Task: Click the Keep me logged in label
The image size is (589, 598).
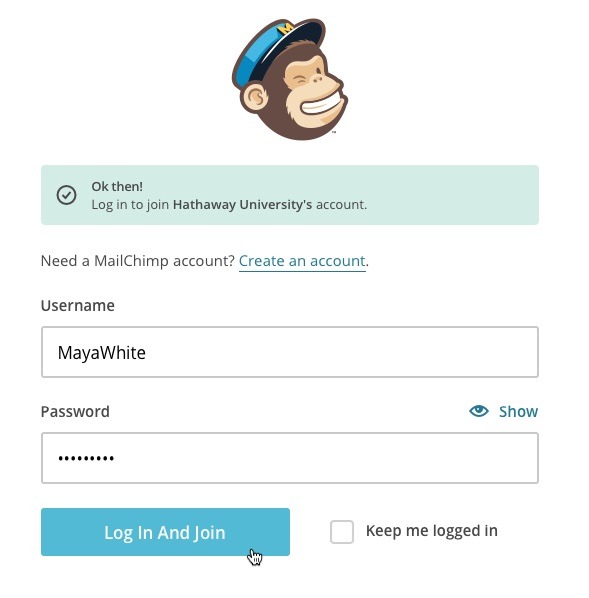Action: point(431,530)
